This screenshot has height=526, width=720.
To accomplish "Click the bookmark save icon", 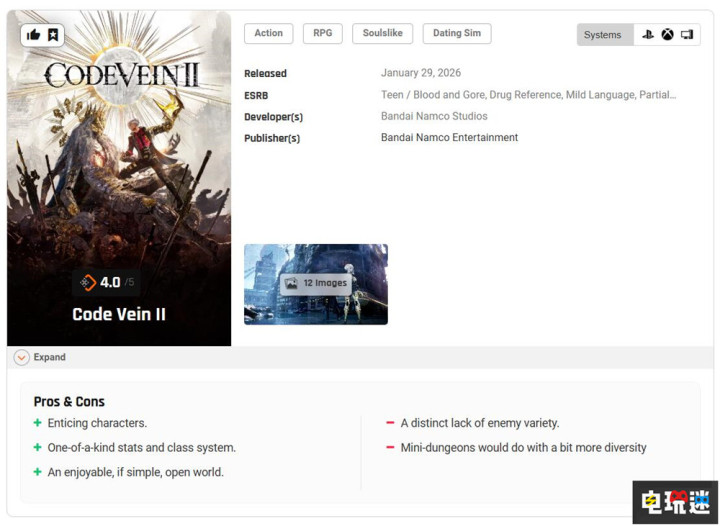I will pyautogui.click(x=53, y=35).
